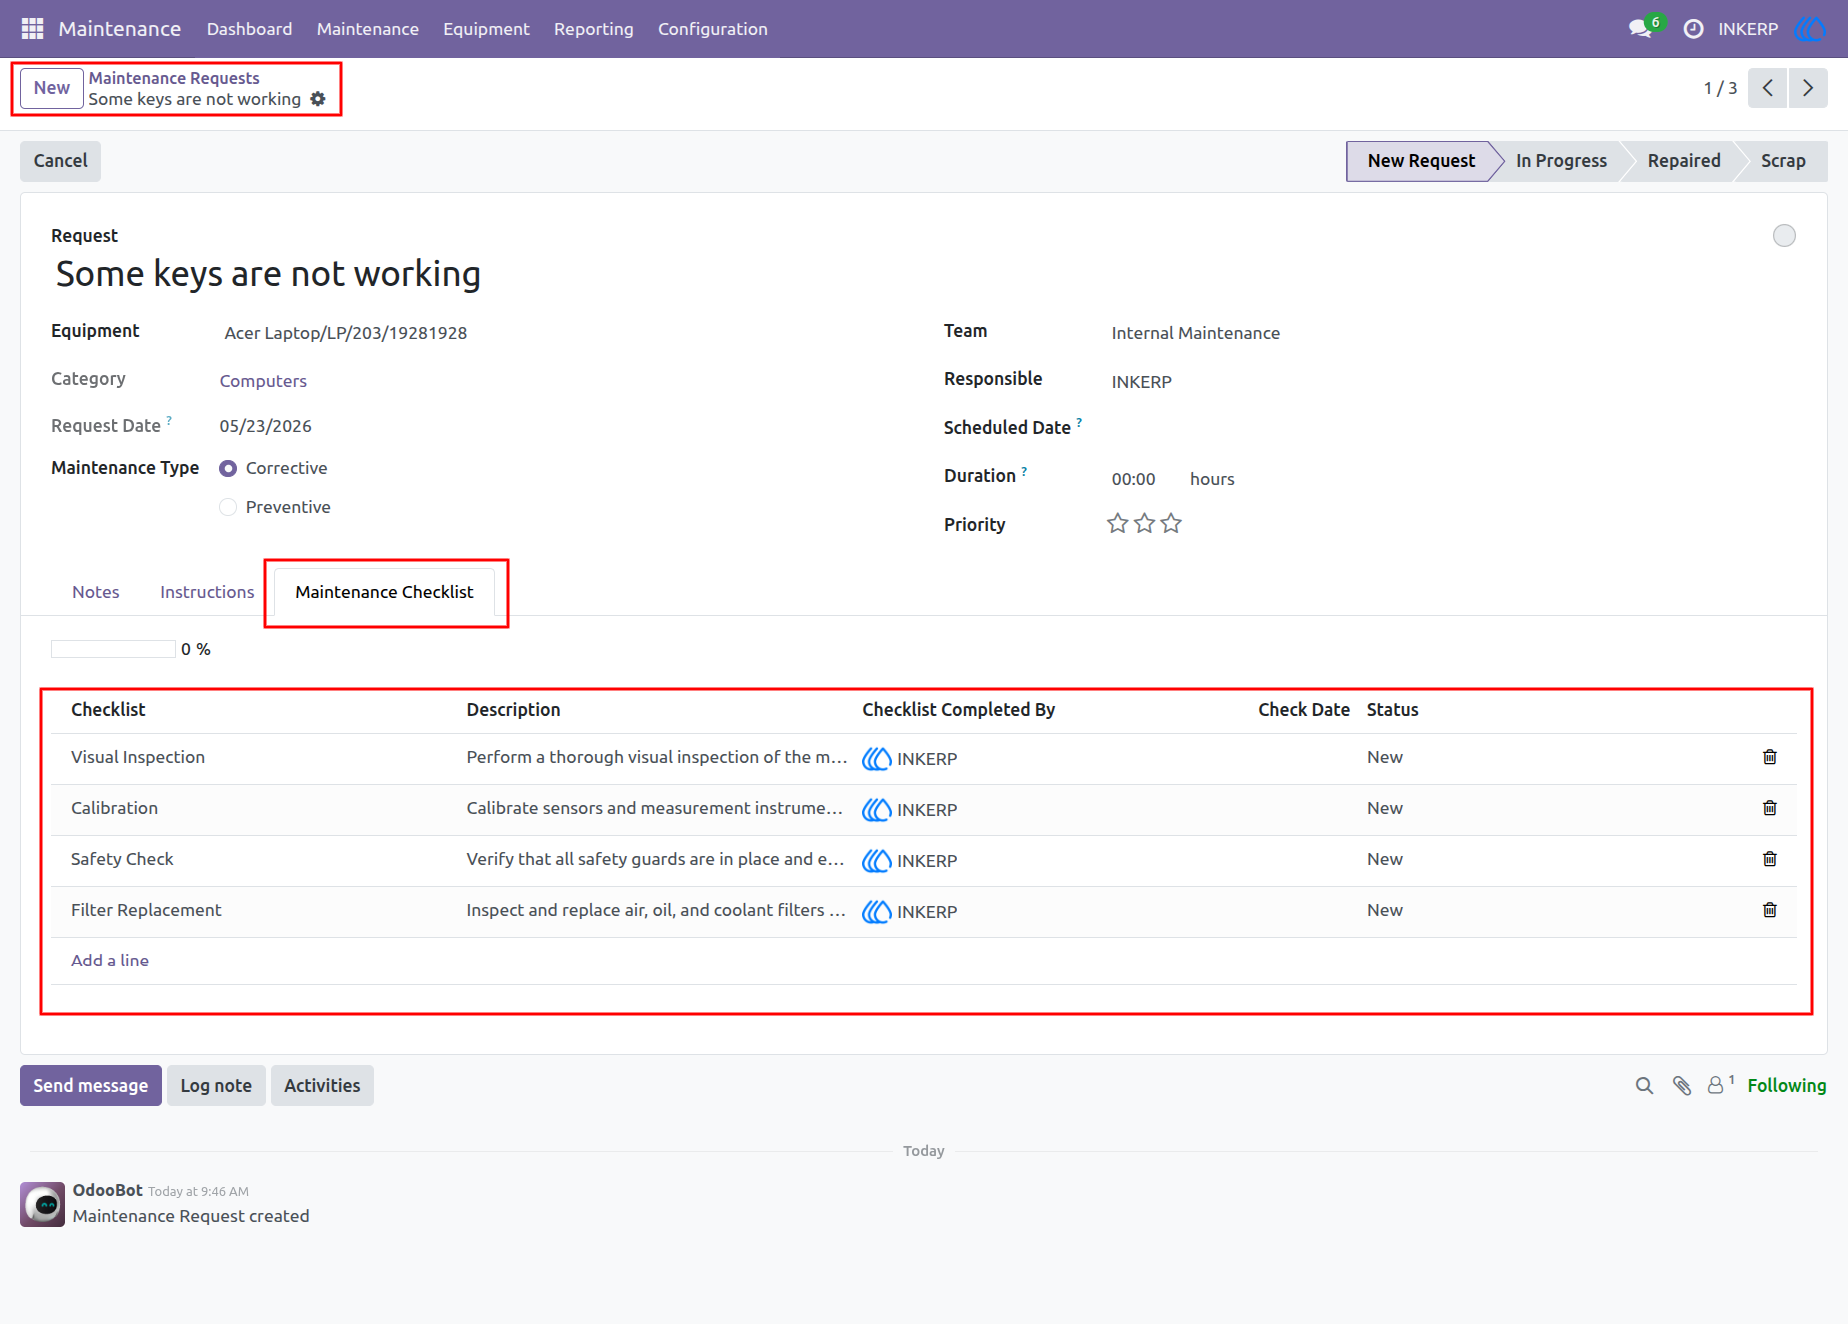Delete the Calibration checklist row
The width and height of the screenshot is (1848, 1324).
(x=1770, y=808)
